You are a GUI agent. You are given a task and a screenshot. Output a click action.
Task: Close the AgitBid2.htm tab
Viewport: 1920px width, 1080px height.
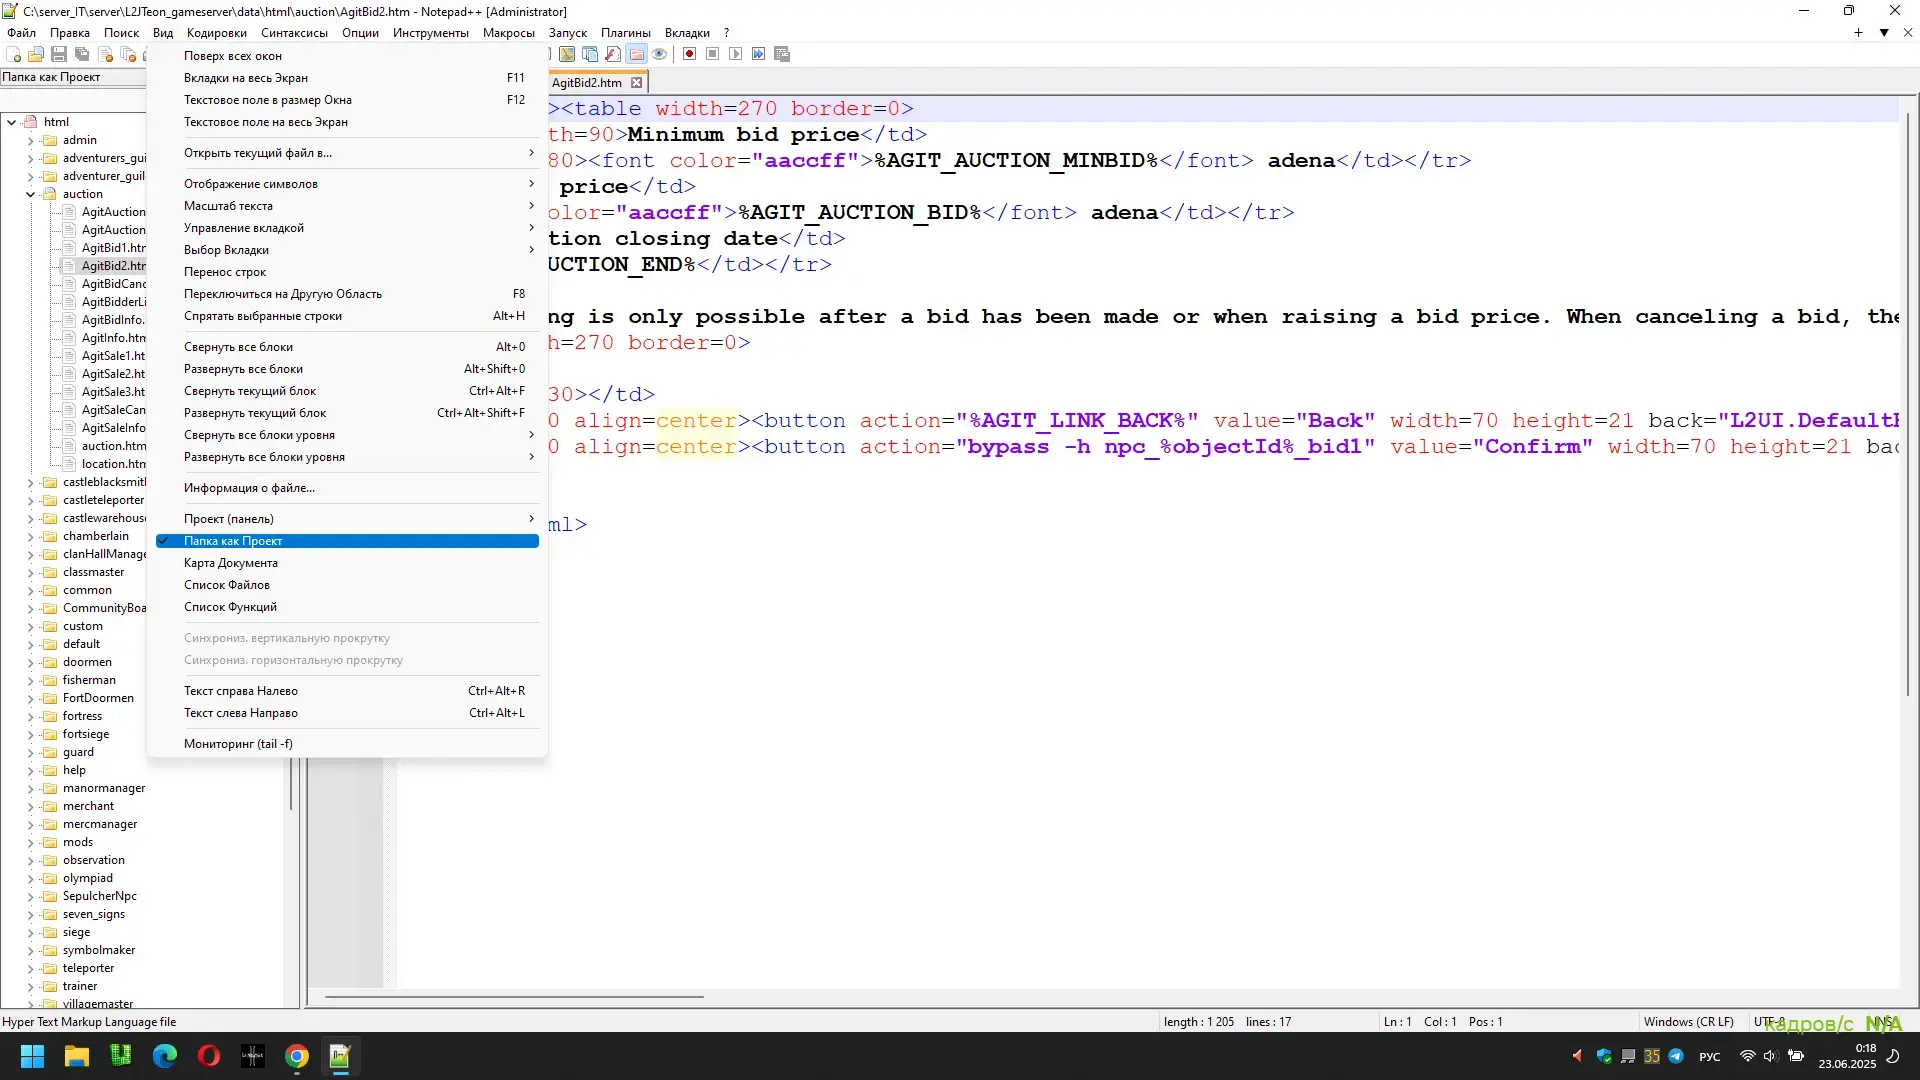click(637, 83)
